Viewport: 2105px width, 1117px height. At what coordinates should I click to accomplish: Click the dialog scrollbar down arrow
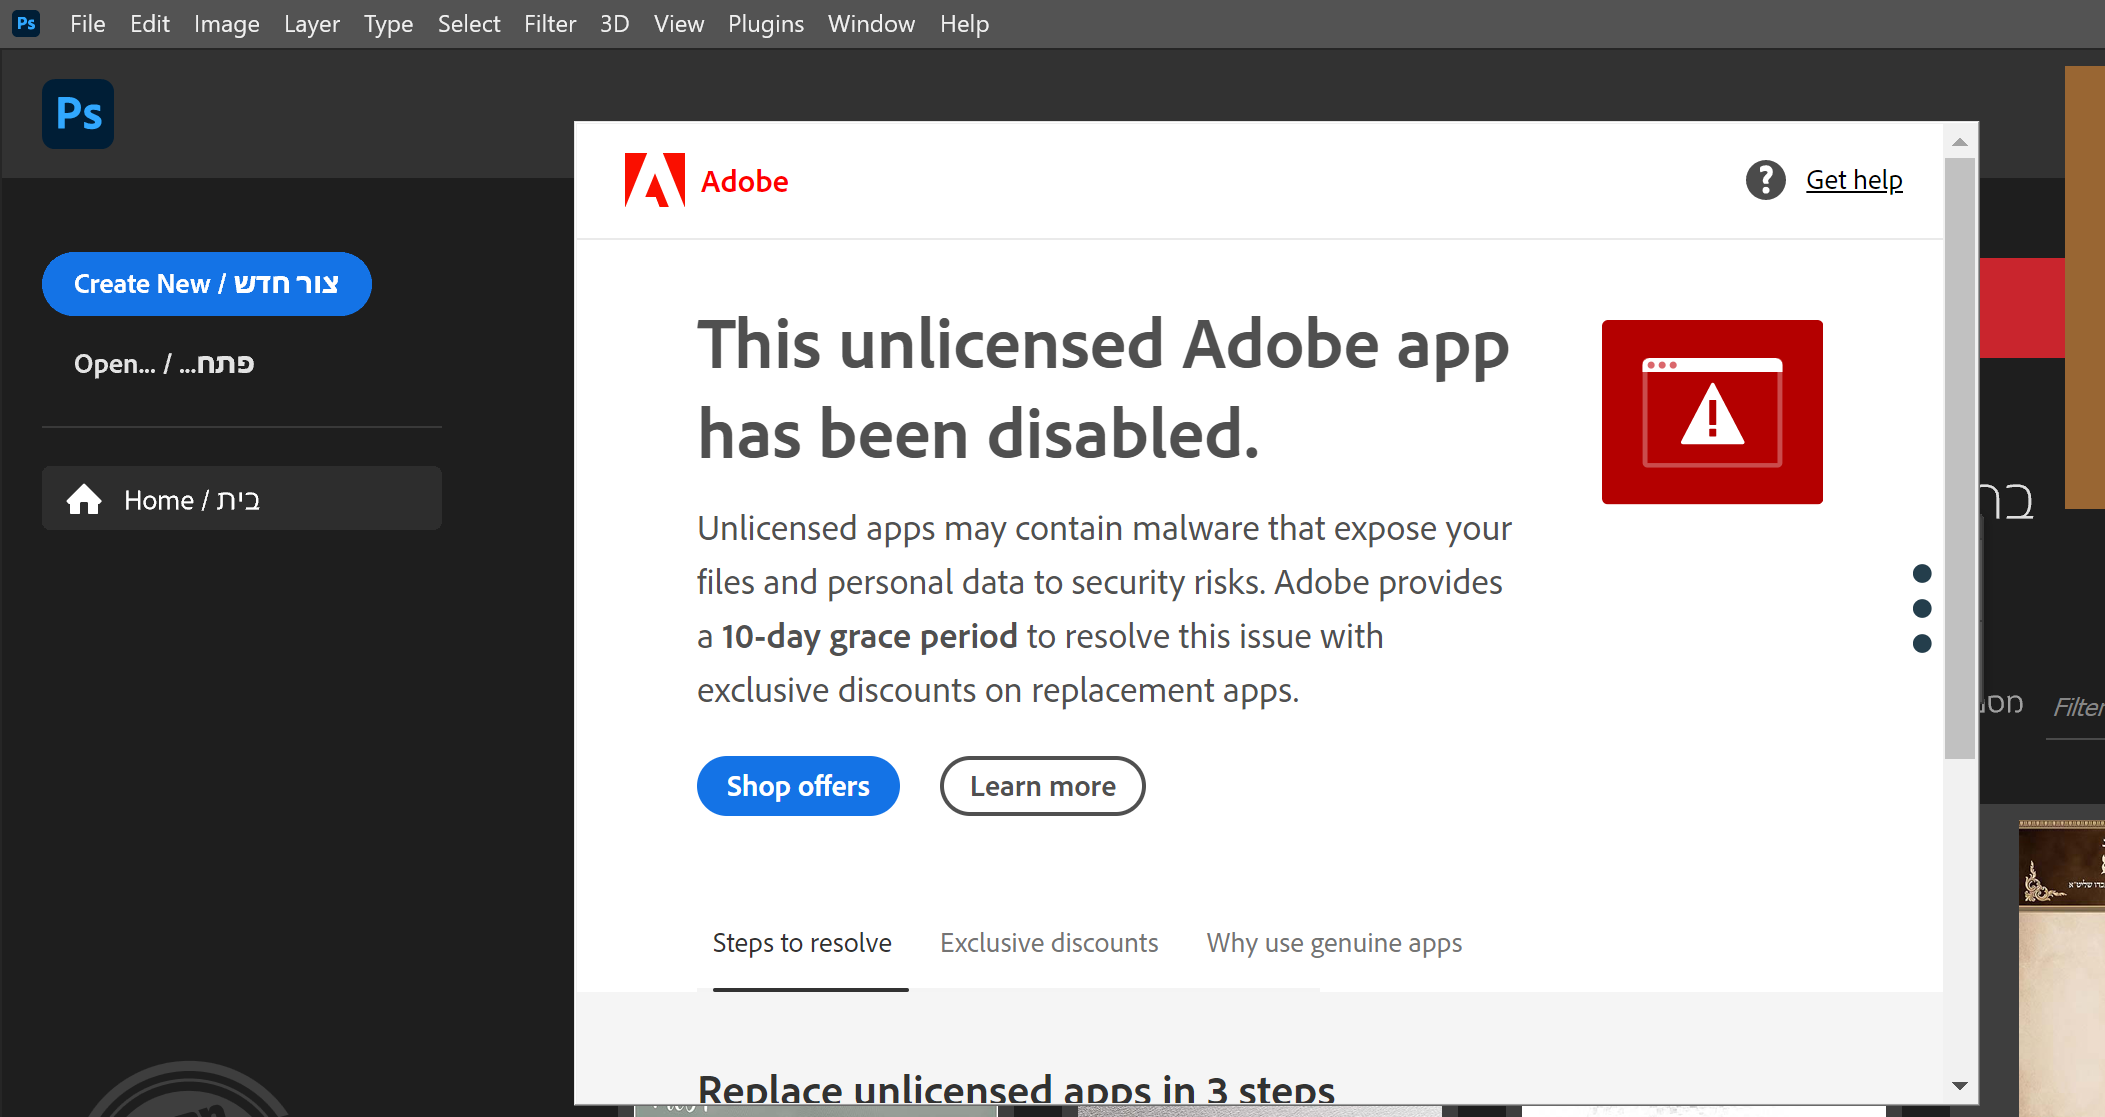pos(1960,1086)
